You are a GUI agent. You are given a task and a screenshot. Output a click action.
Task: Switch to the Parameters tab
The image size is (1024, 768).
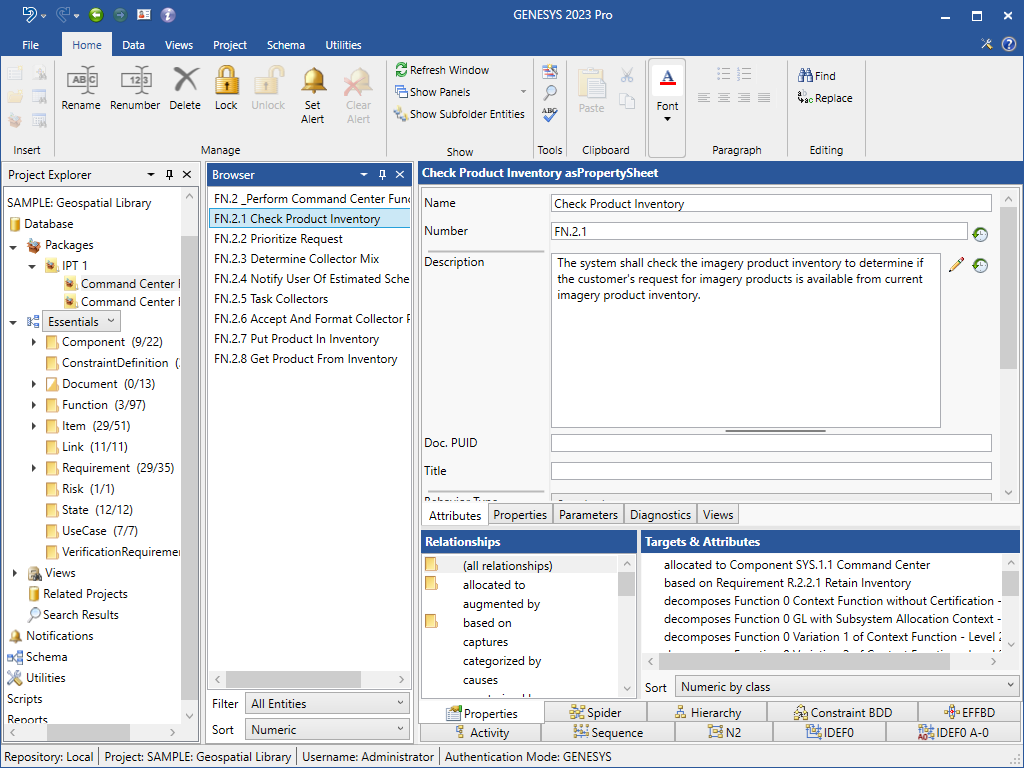pos(588,515)
